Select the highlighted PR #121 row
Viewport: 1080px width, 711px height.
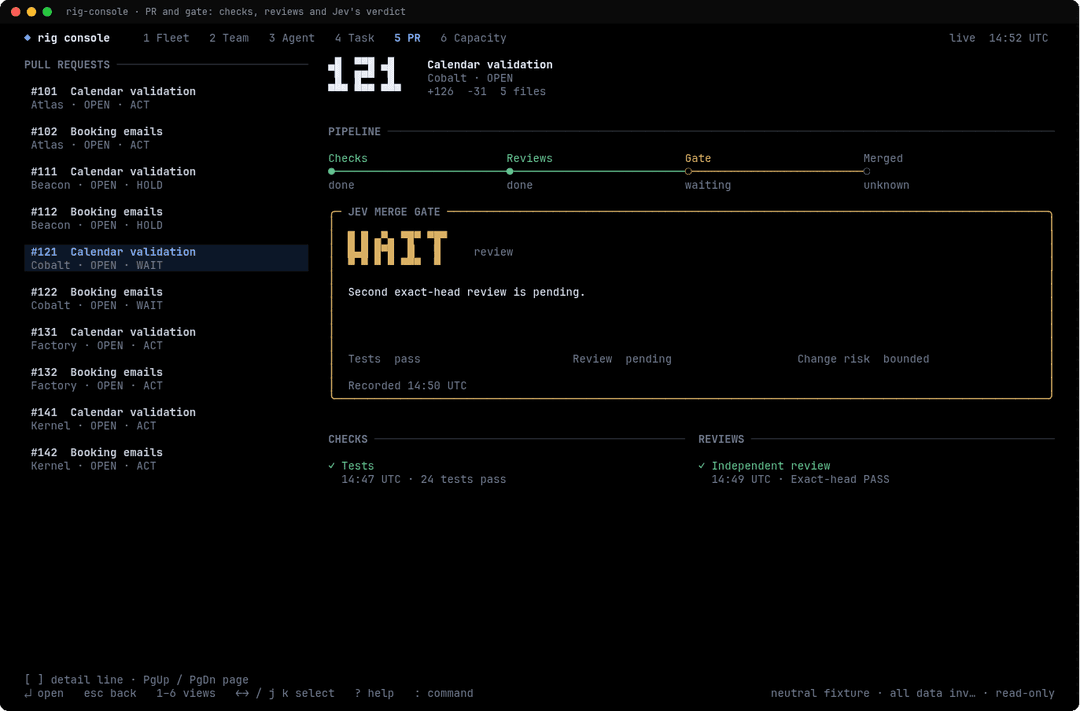pyautogui.click(x=166, y=258)
